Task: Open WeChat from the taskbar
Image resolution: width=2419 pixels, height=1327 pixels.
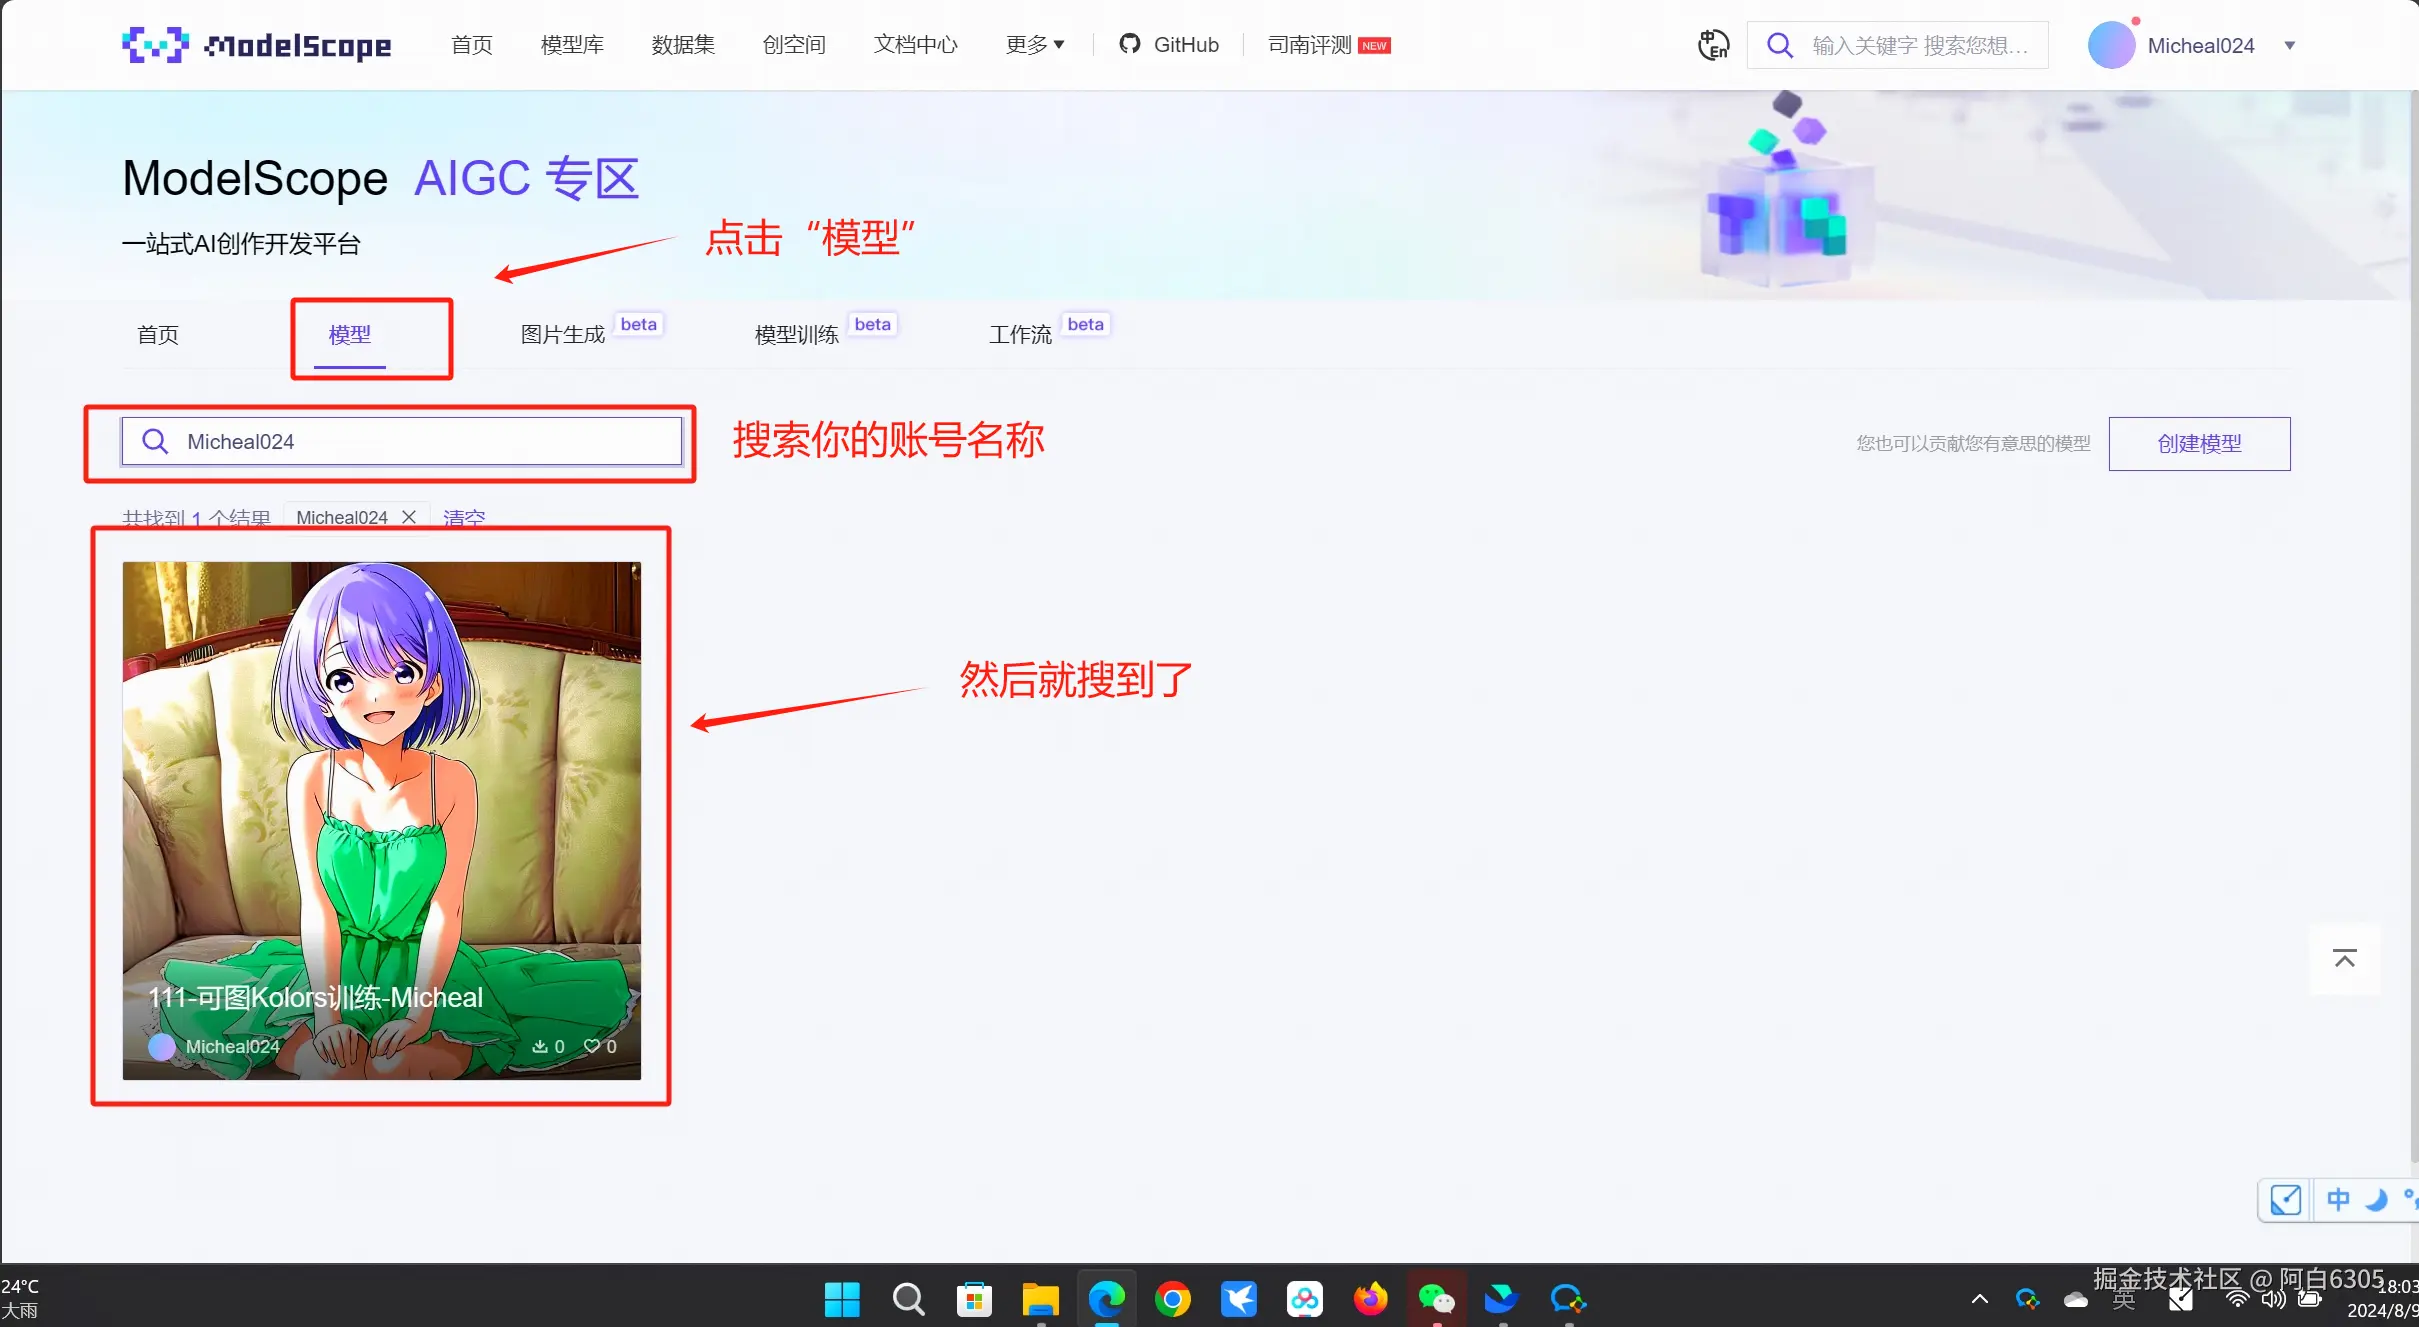Action: (x=1436, y=1299)
